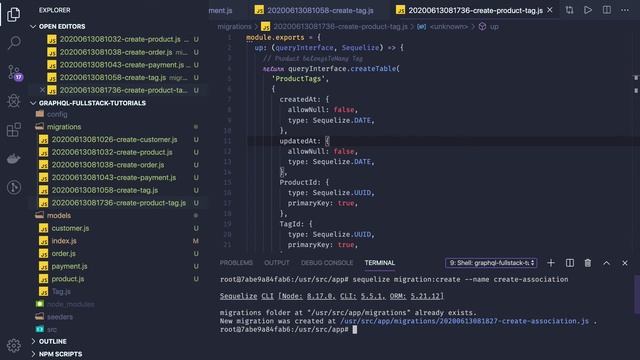Open 20200613081026-create-customer.js in migrations
640x360 pixels.
click(x=114, y=140)
